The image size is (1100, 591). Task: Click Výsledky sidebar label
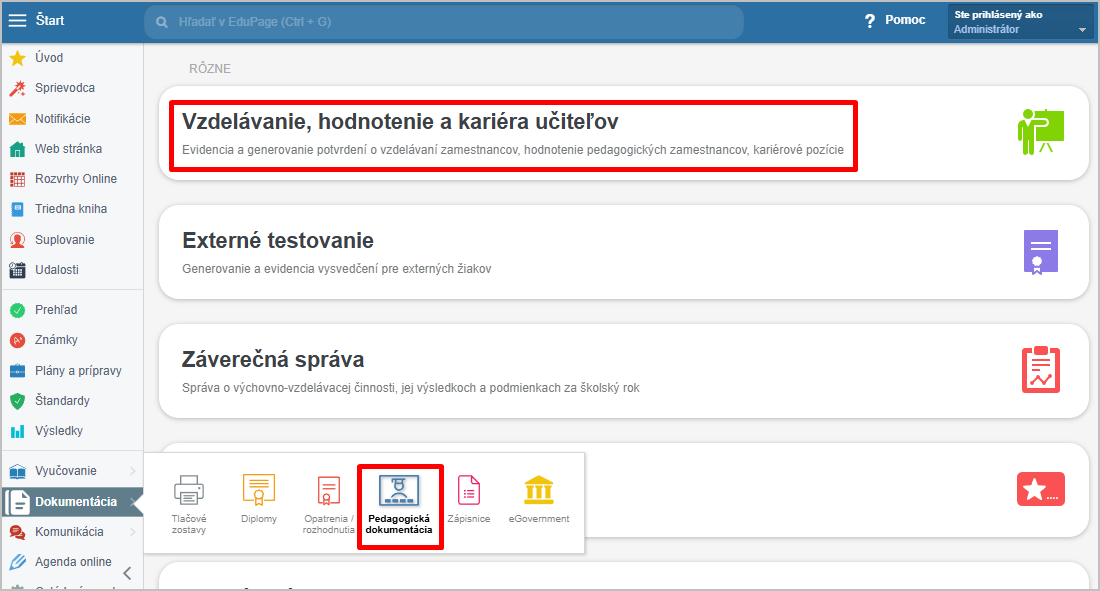tap(59, 431)
